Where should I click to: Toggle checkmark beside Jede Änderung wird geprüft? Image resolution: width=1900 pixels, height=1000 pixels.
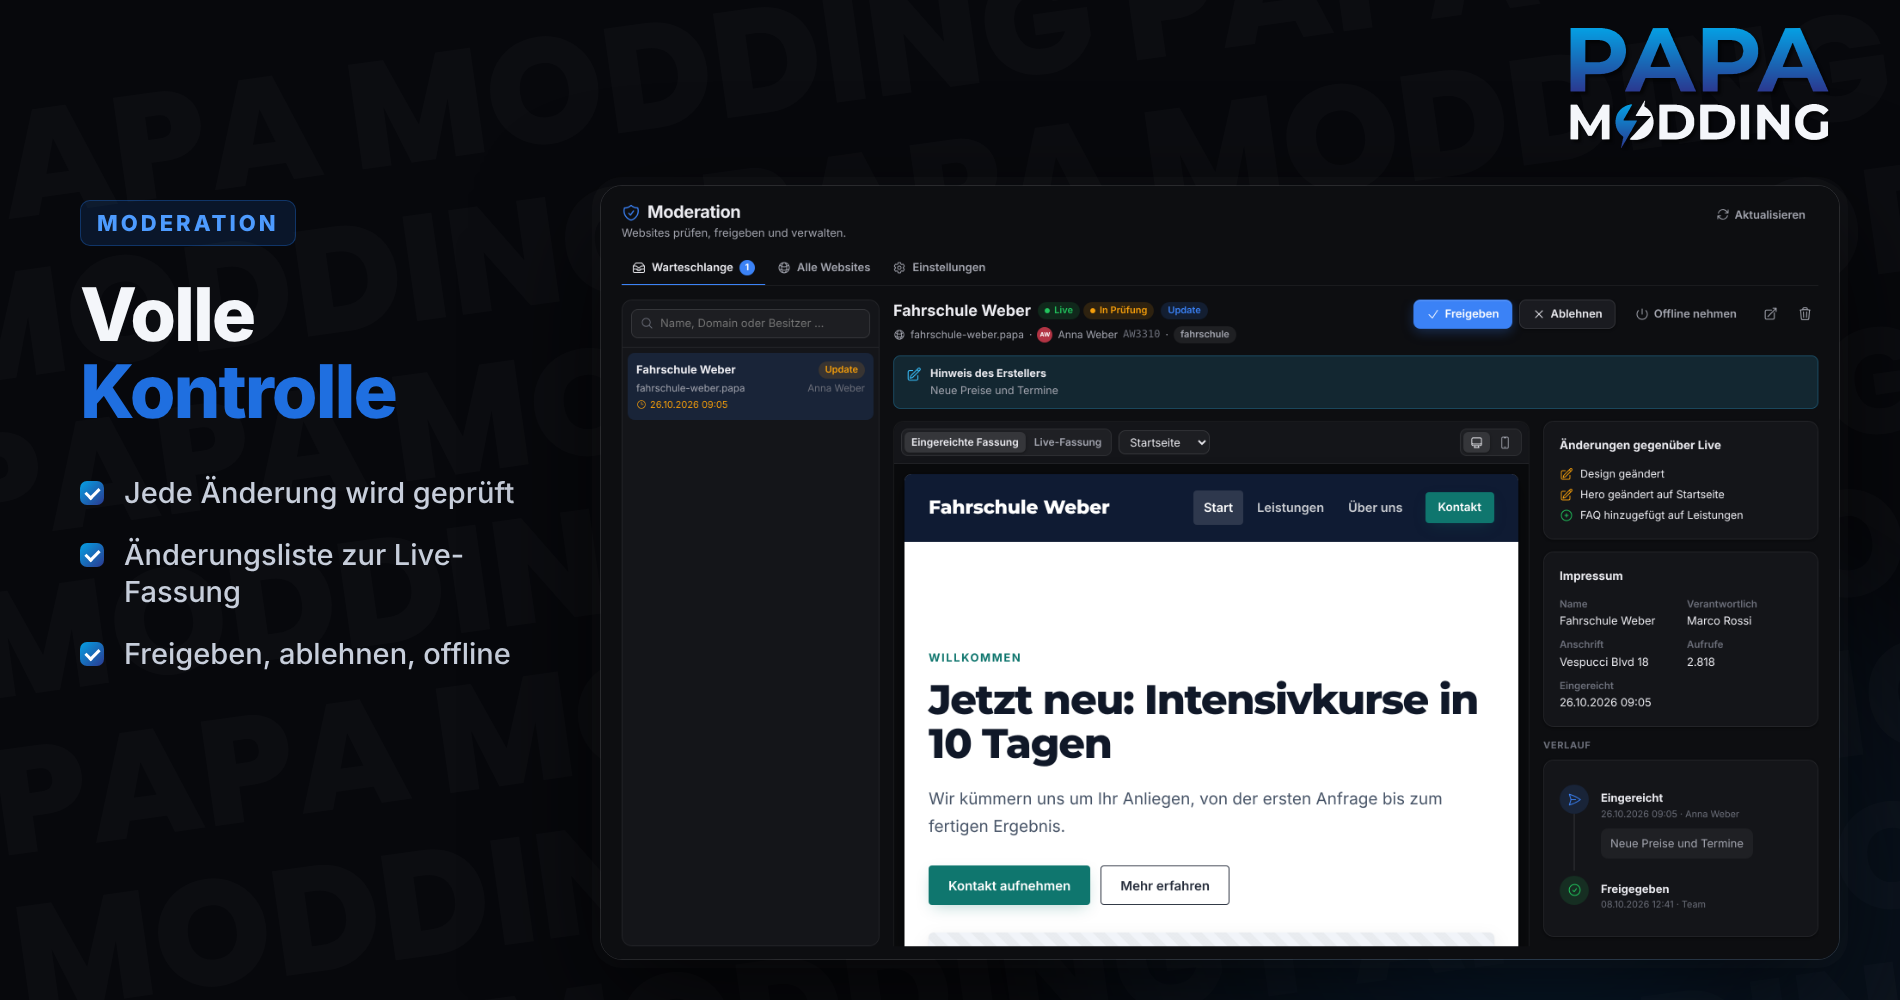pyautogui.click(x=92, y=493)
